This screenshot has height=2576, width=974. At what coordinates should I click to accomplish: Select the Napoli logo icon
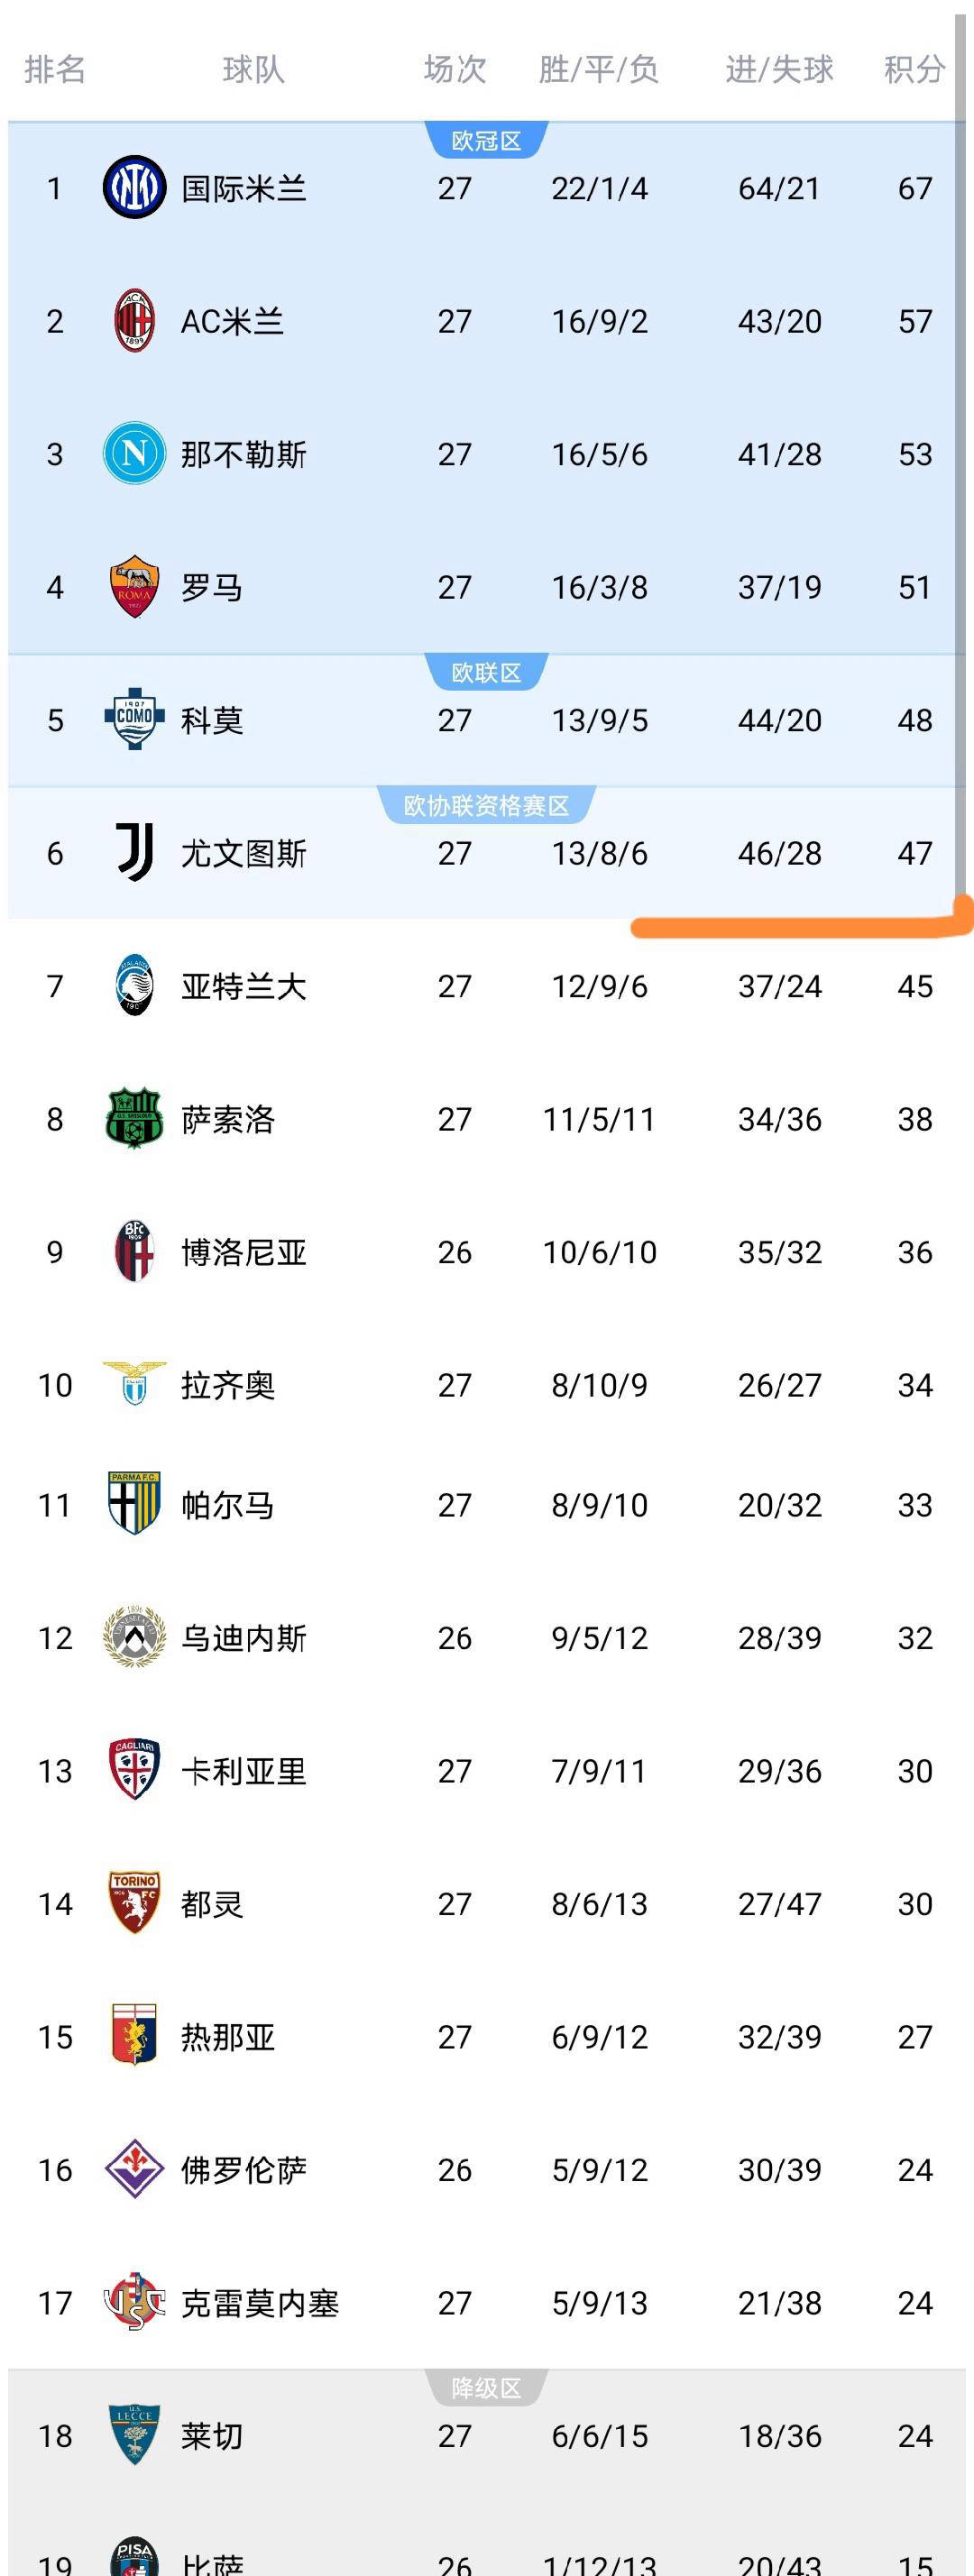(x=134, y=454)
